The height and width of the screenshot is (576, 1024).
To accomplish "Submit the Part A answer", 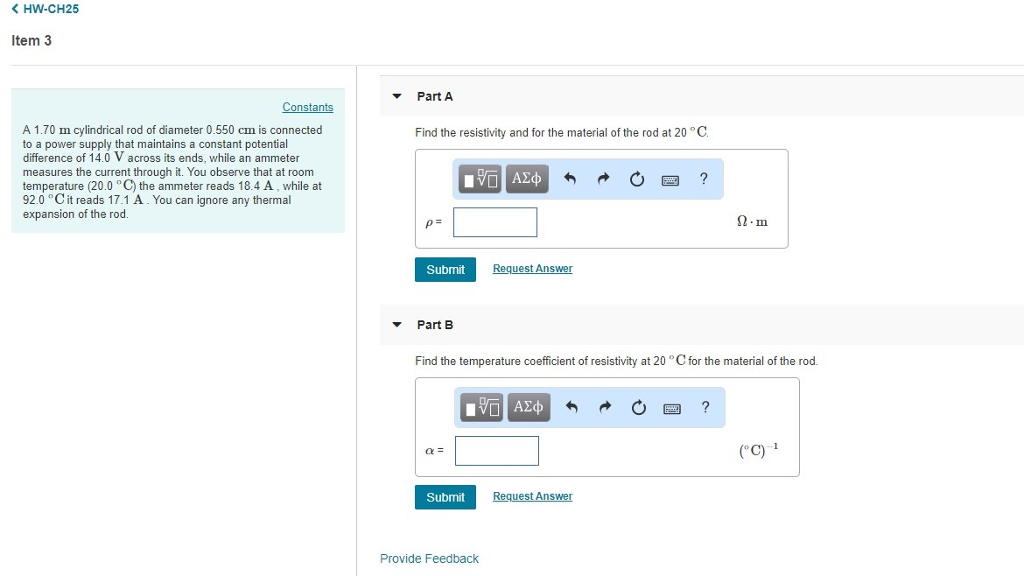I will click(445, 270).
